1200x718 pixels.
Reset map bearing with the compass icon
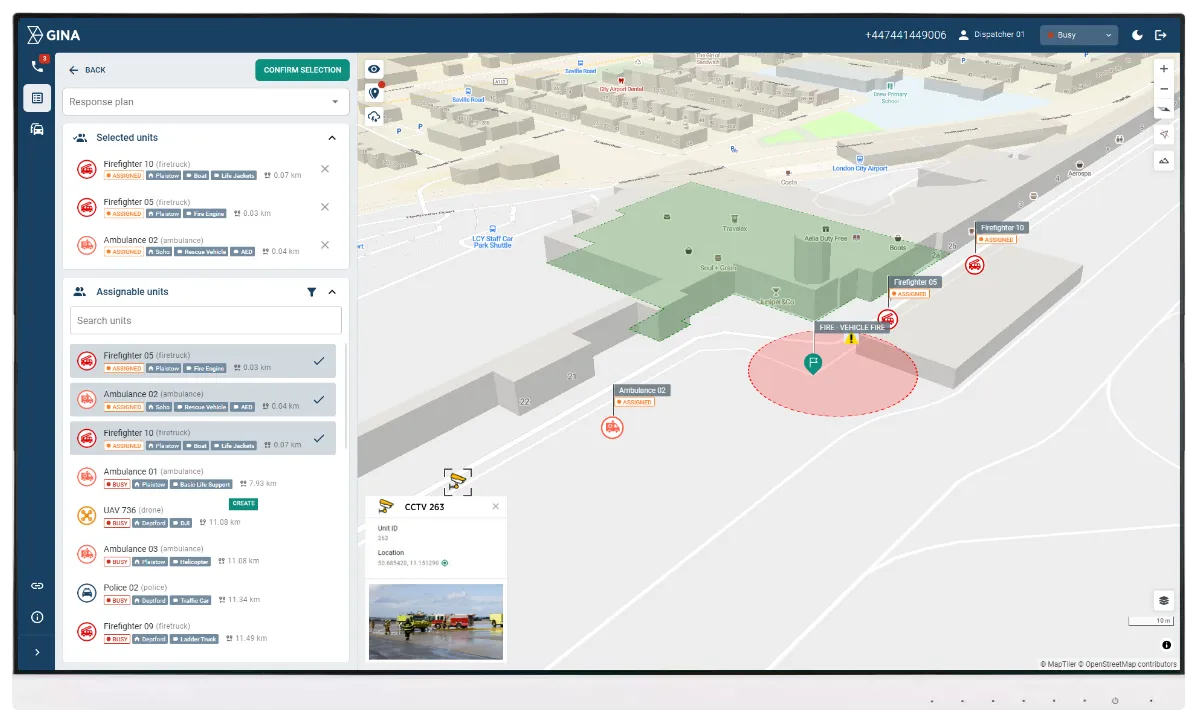[1163, 134]
